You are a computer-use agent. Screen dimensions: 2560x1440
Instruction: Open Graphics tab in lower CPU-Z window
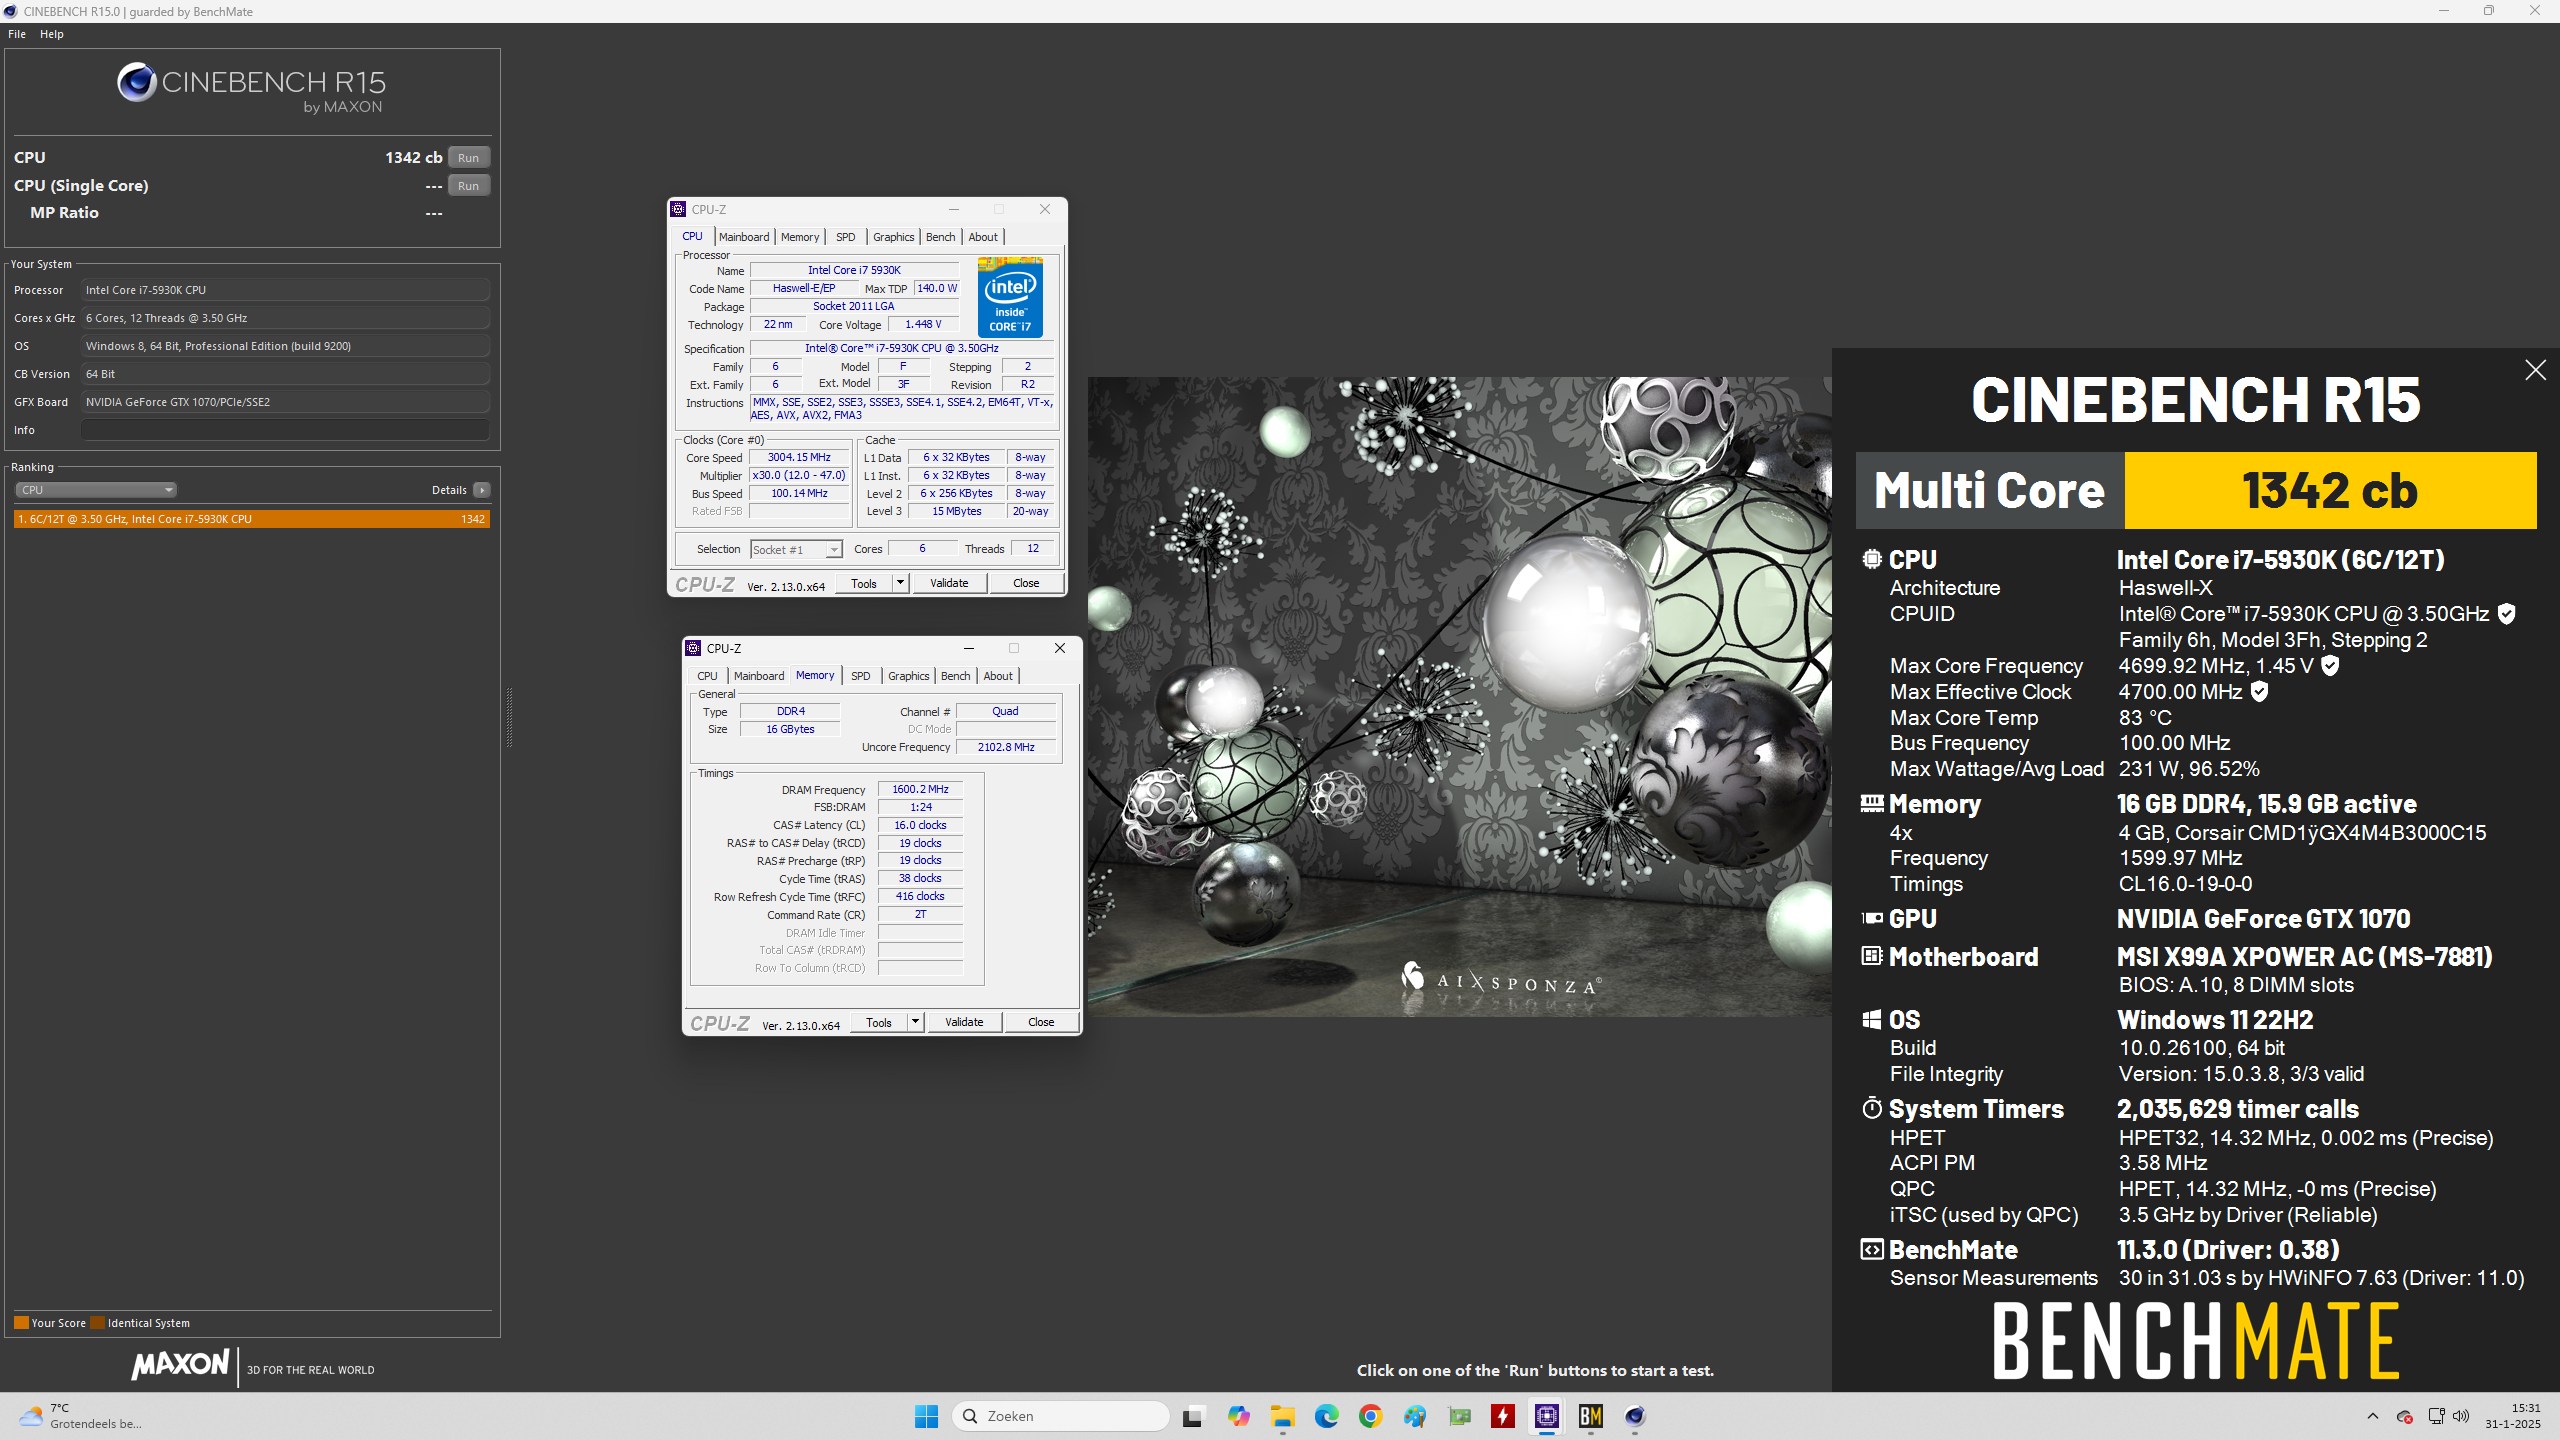tap(908, 676)
